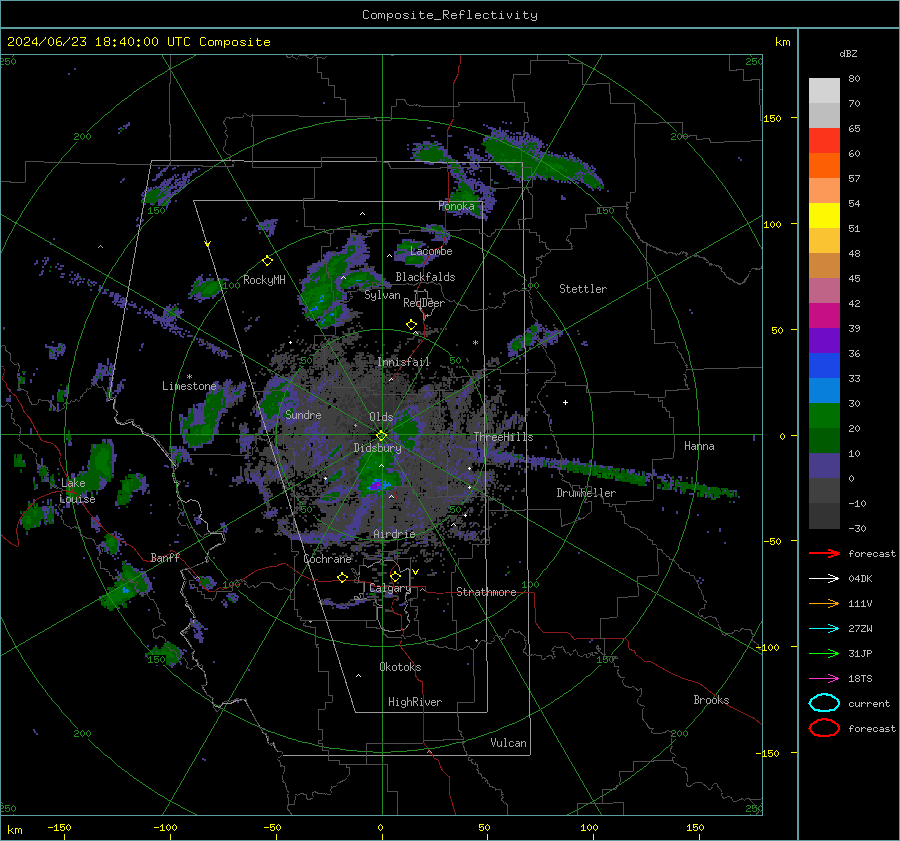
Task: Click the 'Didsbury' map label
Action: click(x=377, y=448)
